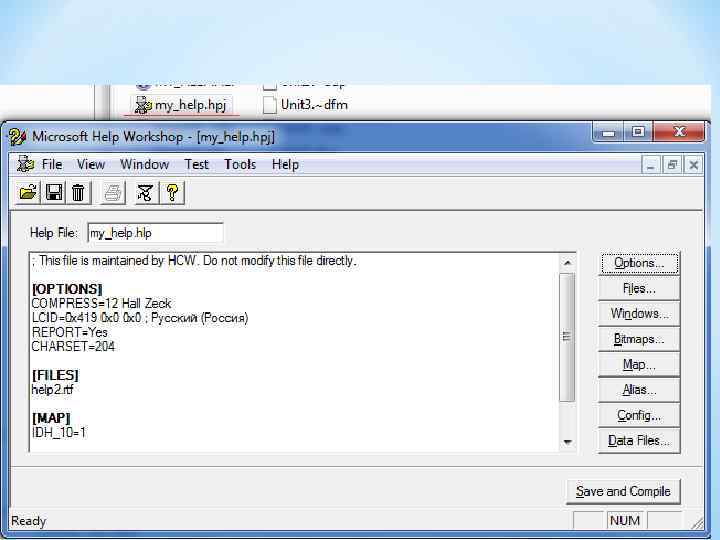Select Unit3.~dfm file in background folder window

305,105
